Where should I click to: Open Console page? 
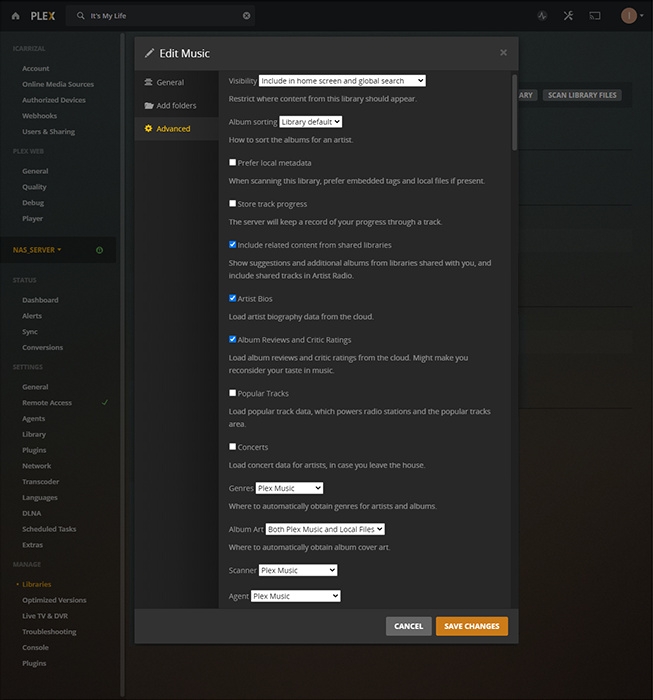tap(35, 647)
